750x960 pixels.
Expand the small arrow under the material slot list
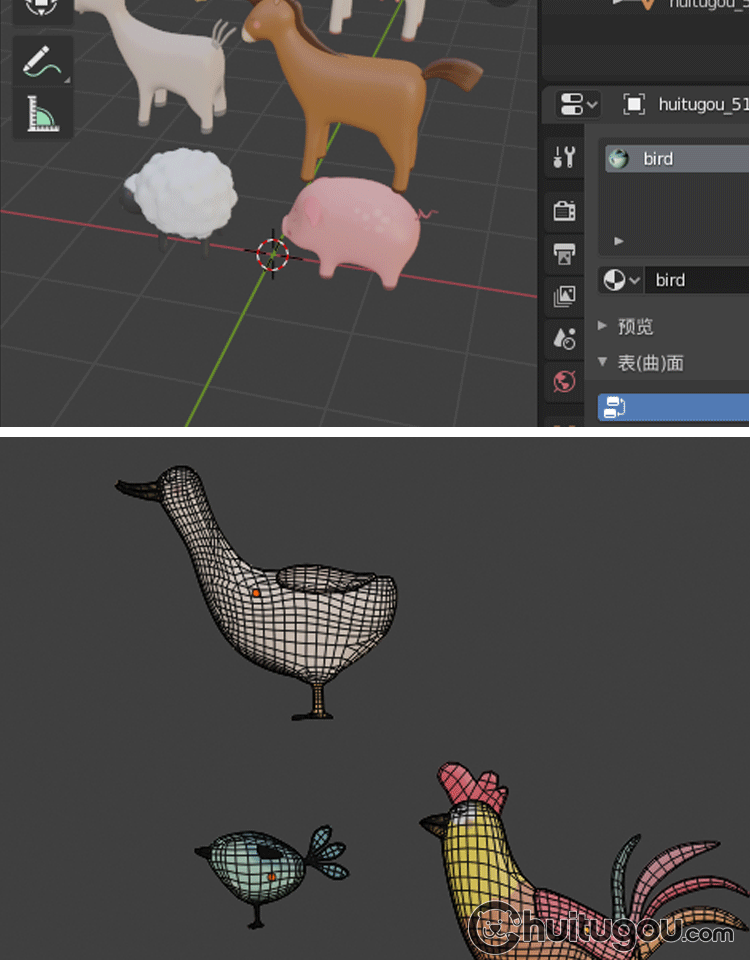(618, 241)
